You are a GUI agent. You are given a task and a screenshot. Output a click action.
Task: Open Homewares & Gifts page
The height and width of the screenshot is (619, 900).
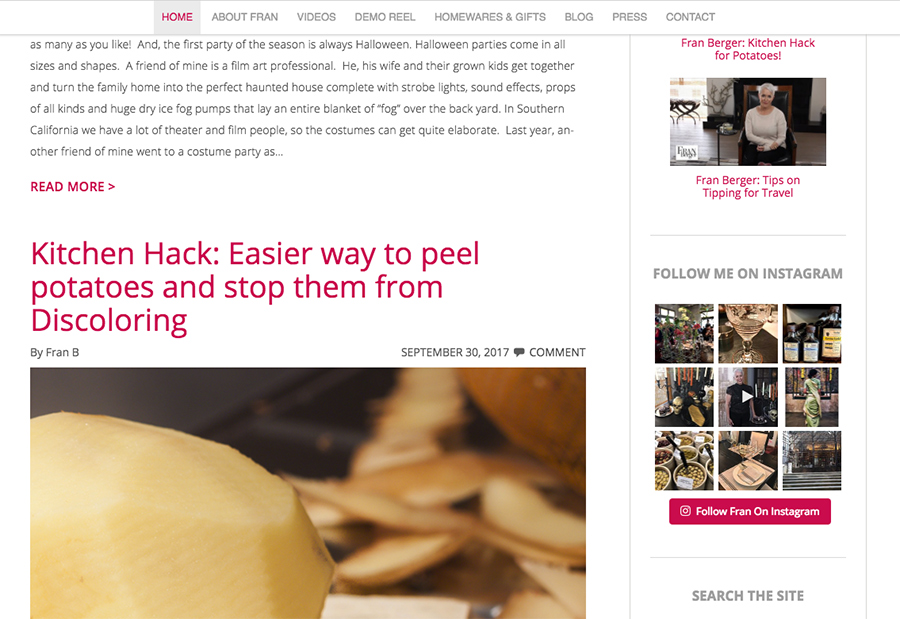coord(490,17)
